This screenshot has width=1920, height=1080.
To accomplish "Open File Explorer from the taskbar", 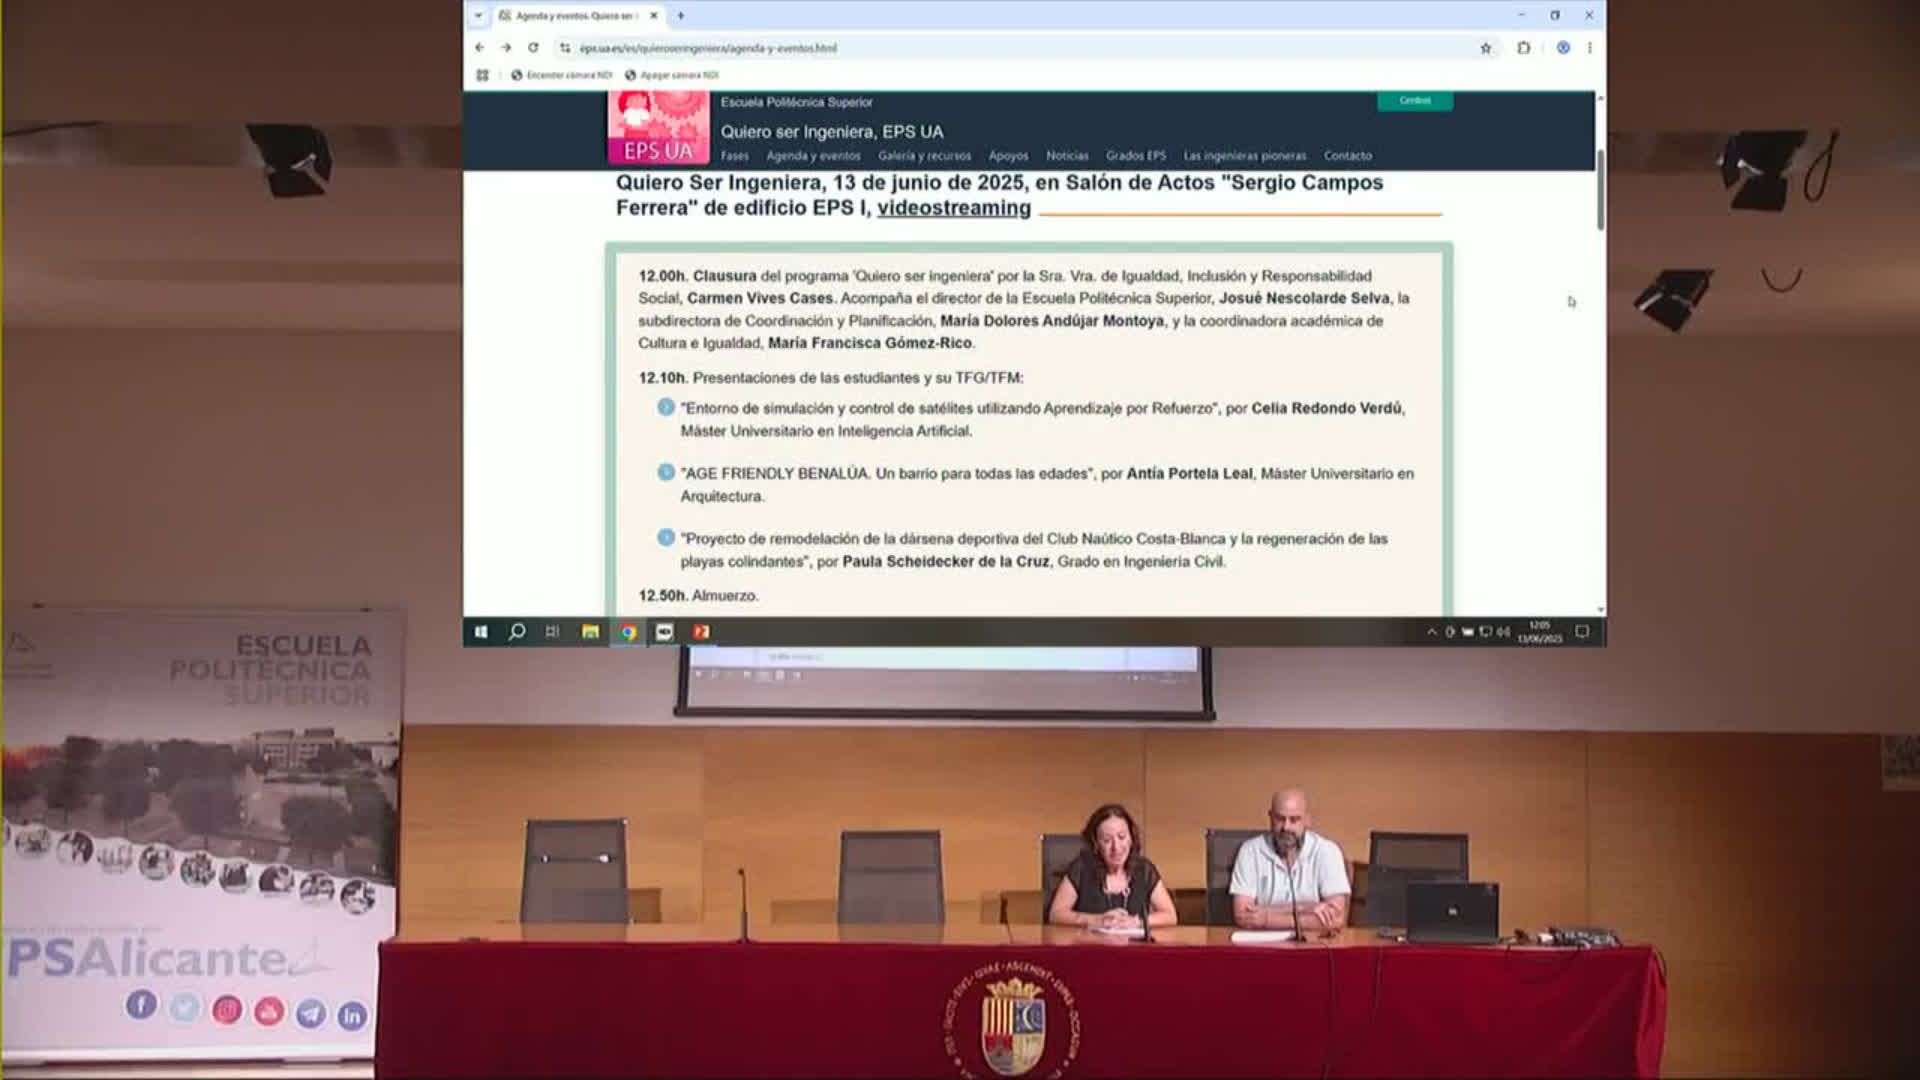I will click(591, 632).
